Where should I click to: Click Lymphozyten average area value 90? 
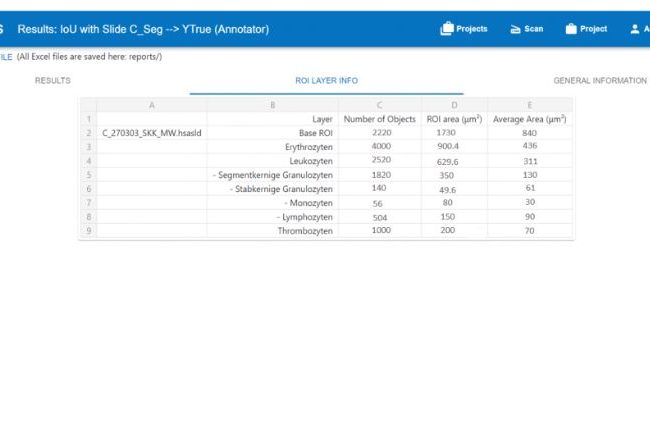point(530,217)
